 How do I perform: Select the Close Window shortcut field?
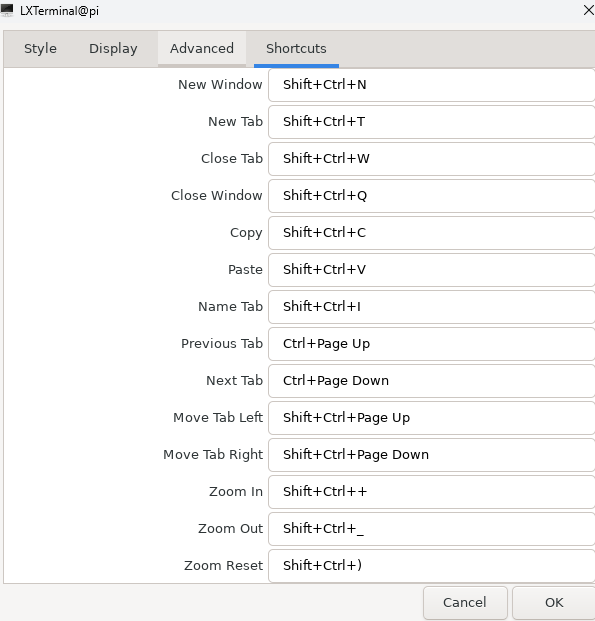(431, 196)
